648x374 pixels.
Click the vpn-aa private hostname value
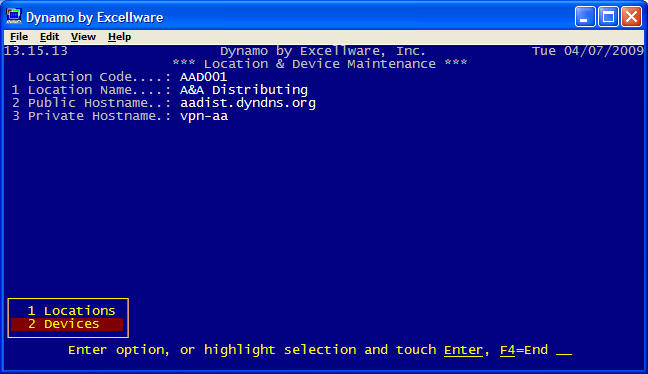click(204, 116)
